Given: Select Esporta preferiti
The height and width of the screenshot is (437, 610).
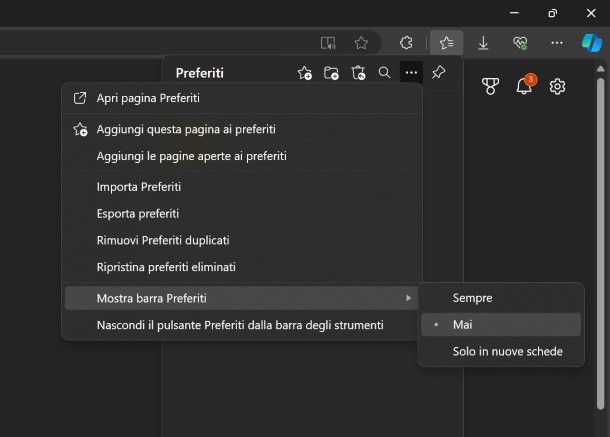Looking at the screenshot, I should tap(242, 214).
